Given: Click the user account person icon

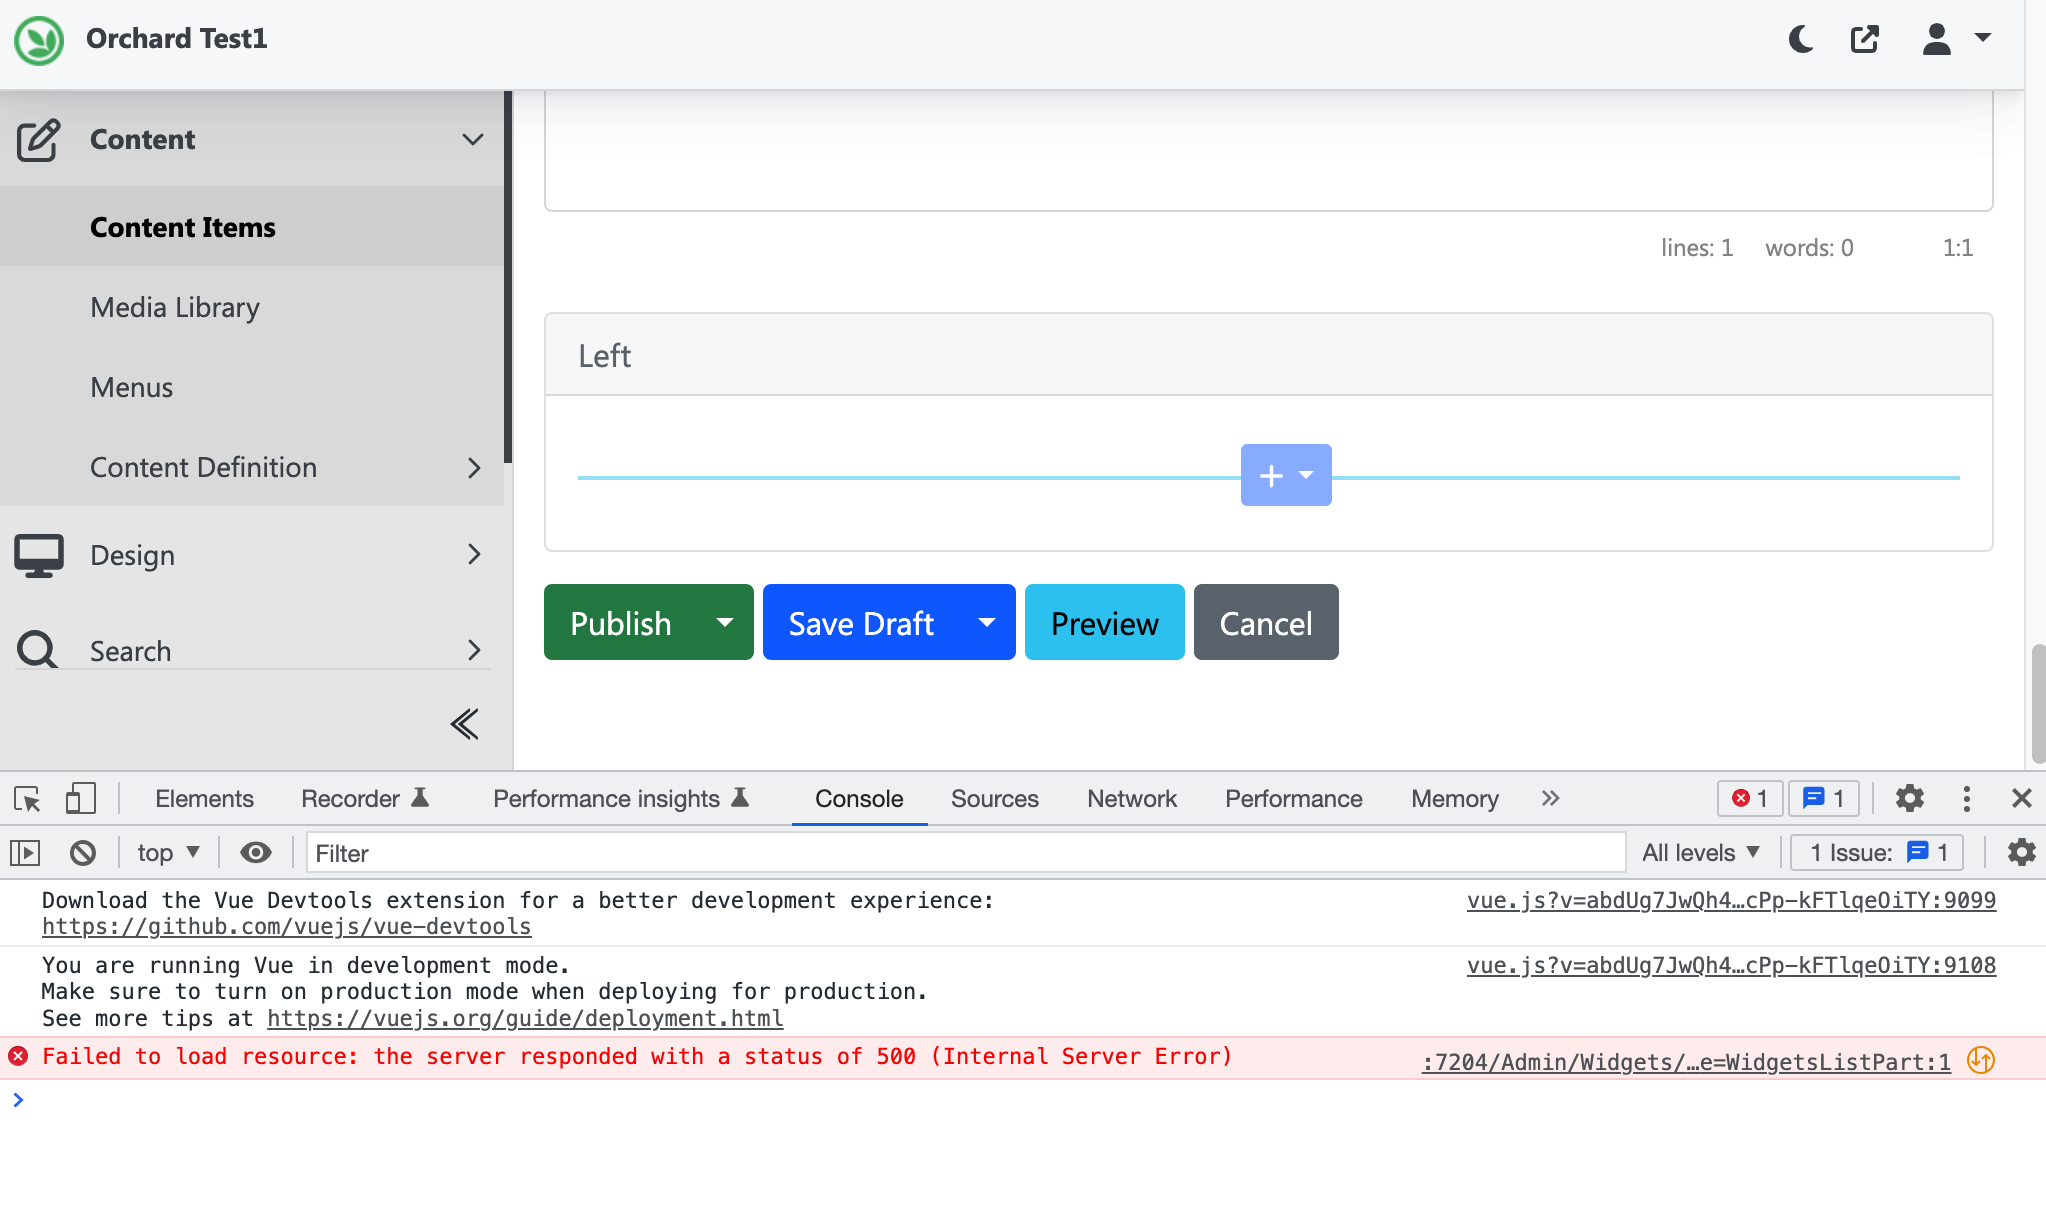Looking at the screenshot, I should coord(1936,39).
